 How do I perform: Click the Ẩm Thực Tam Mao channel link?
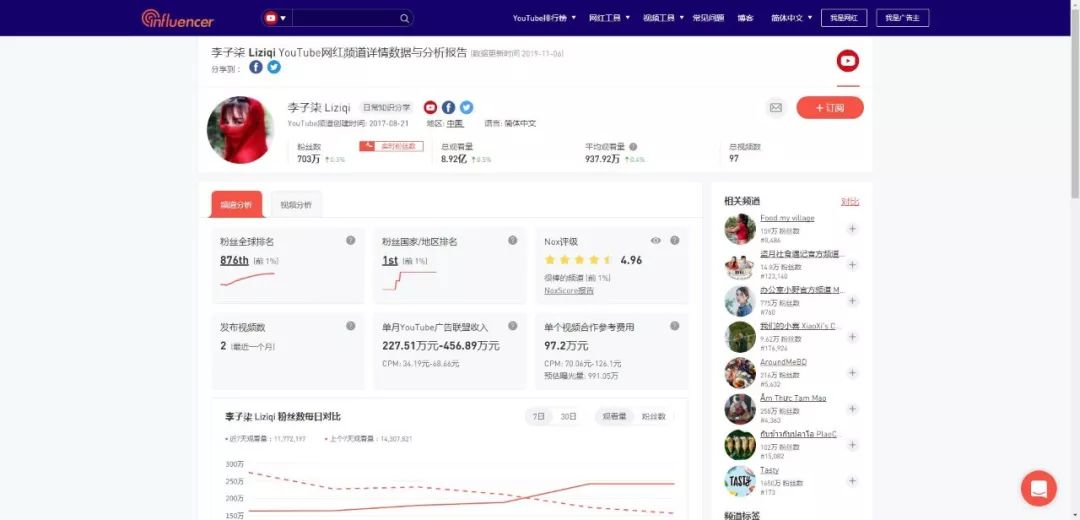pos(793,397)
